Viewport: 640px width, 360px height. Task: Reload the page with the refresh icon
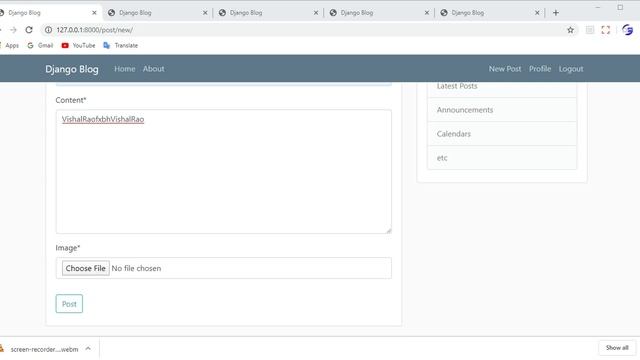[29, 30]
